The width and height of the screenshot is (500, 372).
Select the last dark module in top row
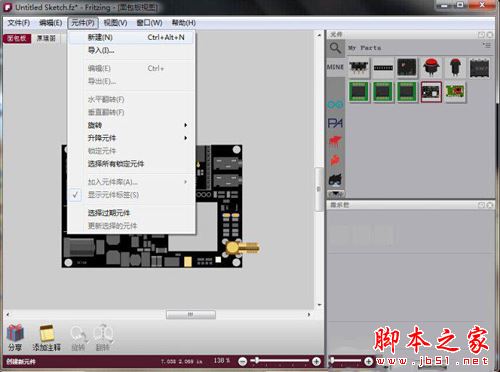[479, 68]
